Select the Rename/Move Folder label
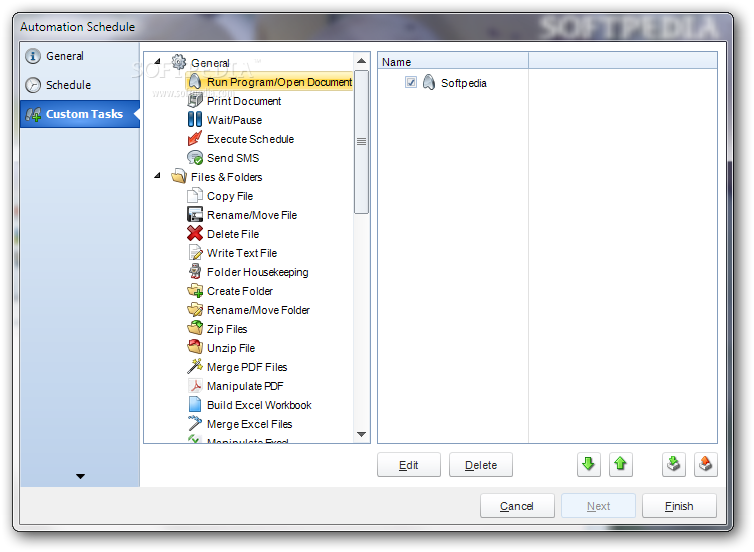The height and width of the screenshot is (552, 754). coord(258,310)
